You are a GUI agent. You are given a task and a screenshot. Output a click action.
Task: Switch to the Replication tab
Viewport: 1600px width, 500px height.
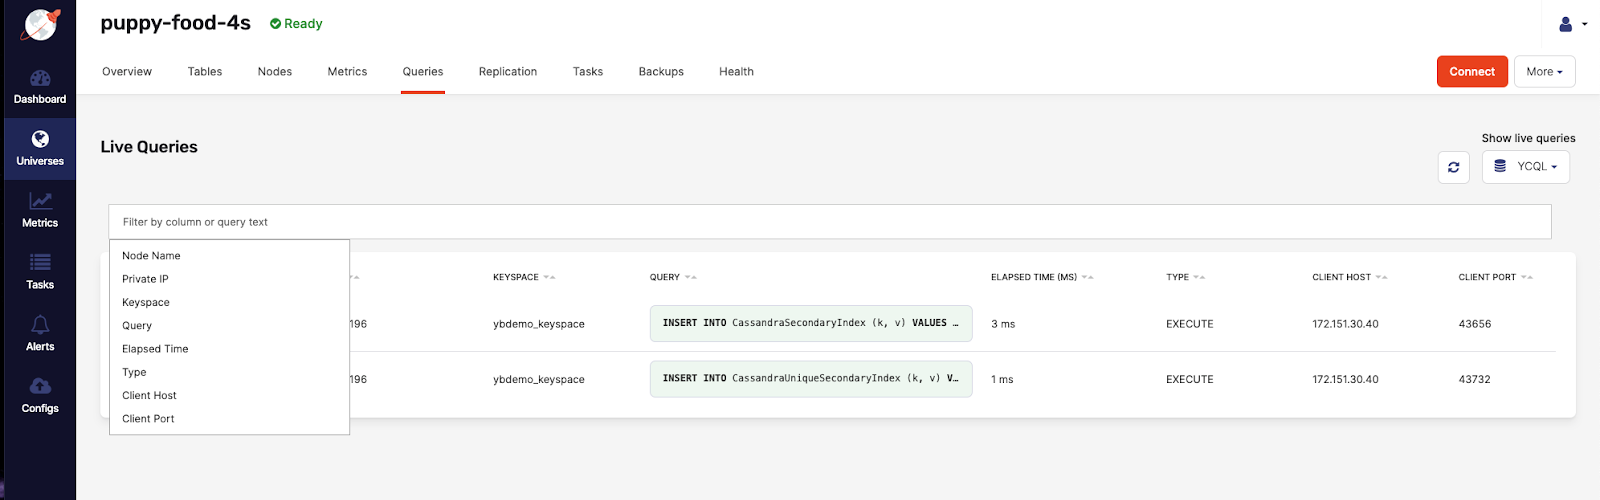click(507, 72)
